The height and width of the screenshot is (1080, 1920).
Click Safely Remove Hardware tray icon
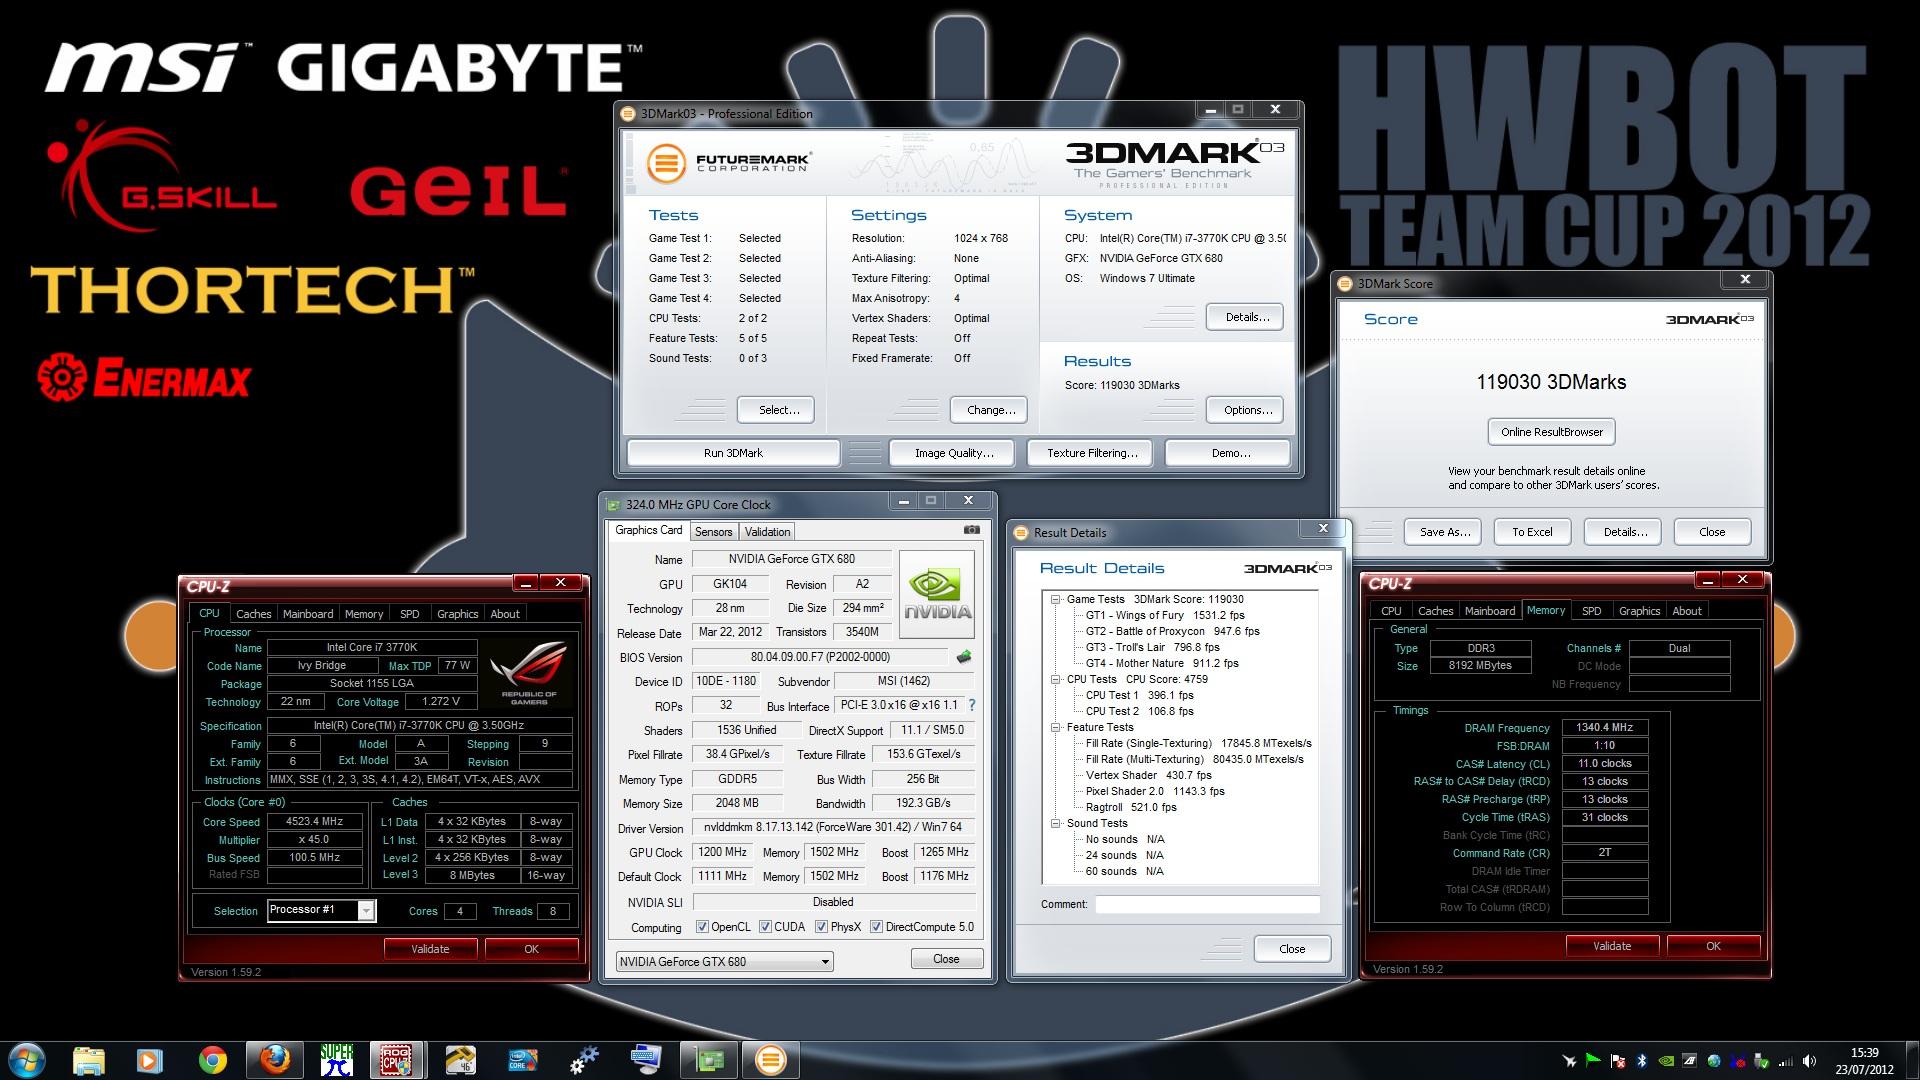click(1762, 1061)
